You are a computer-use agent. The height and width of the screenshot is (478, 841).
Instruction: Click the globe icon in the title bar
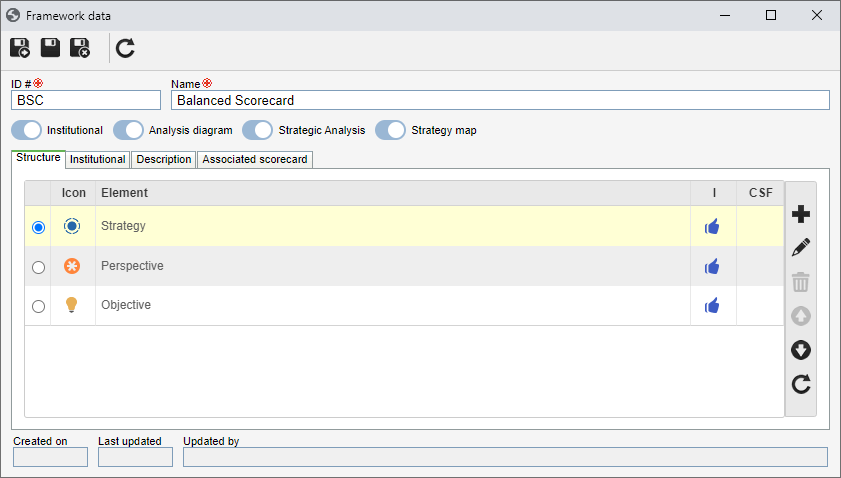pyautogui.click(x=13, y=16)
